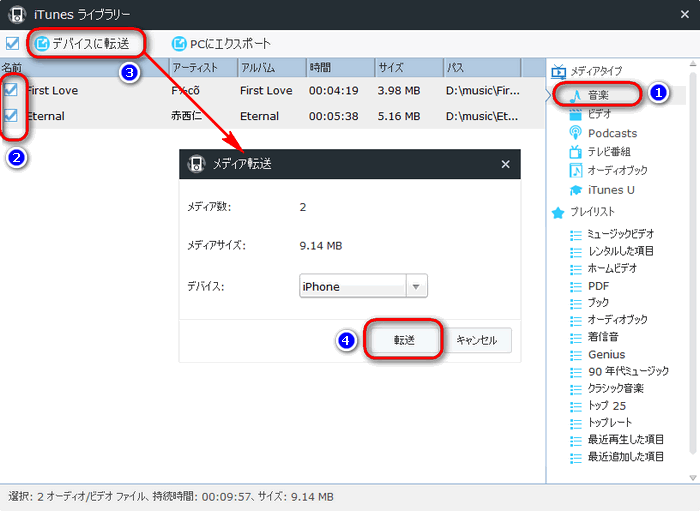Select テレビ番組 media type
The height and width of the screenshot is (511, 700).
pos(609,152)
